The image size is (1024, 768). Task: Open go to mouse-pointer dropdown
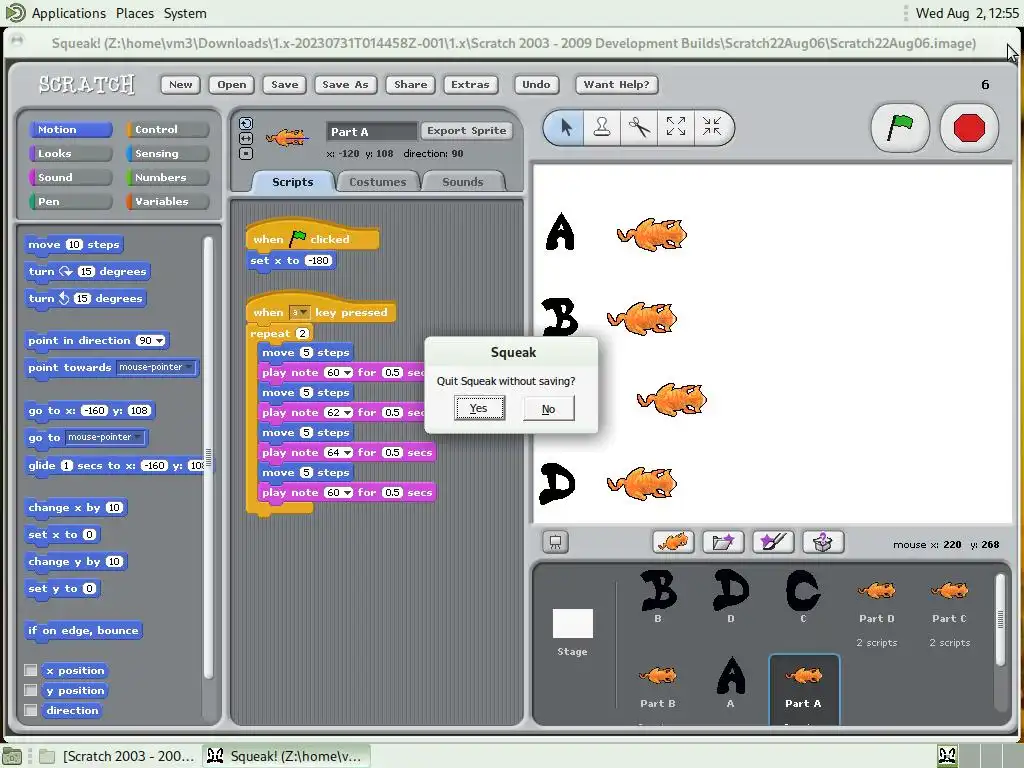tap(138, 437)
